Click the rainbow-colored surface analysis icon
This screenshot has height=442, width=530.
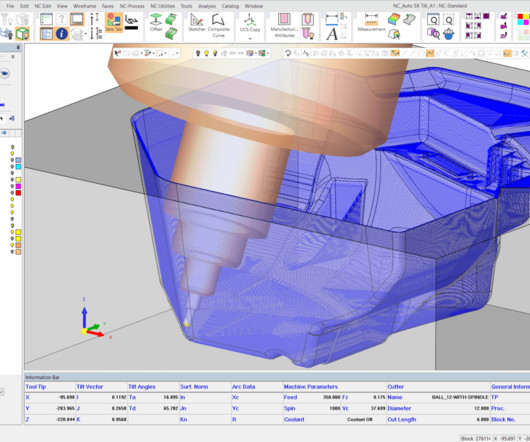pos(394,19)
